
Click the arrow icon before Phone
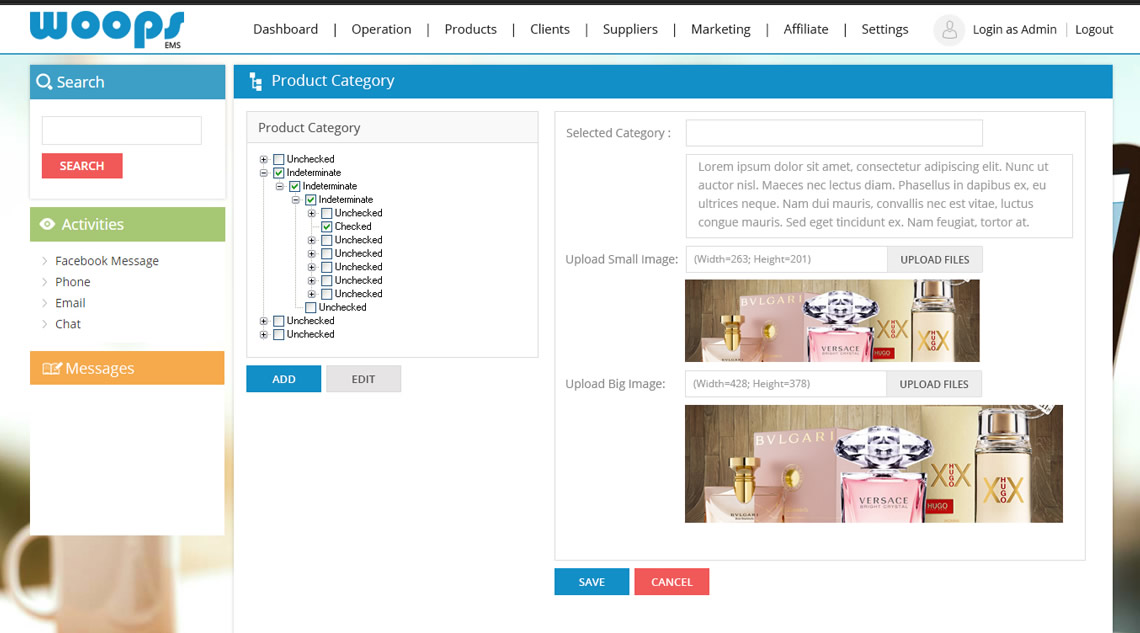44,282
